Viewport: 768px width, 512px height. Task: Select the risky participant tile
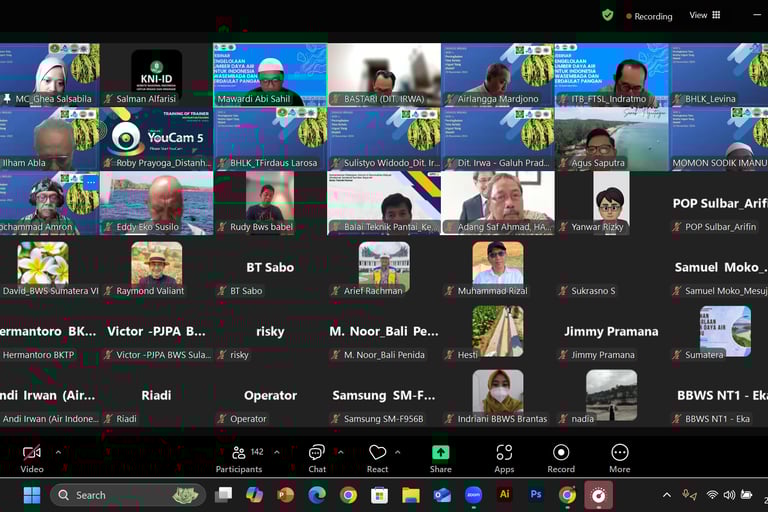click(270, 331)
